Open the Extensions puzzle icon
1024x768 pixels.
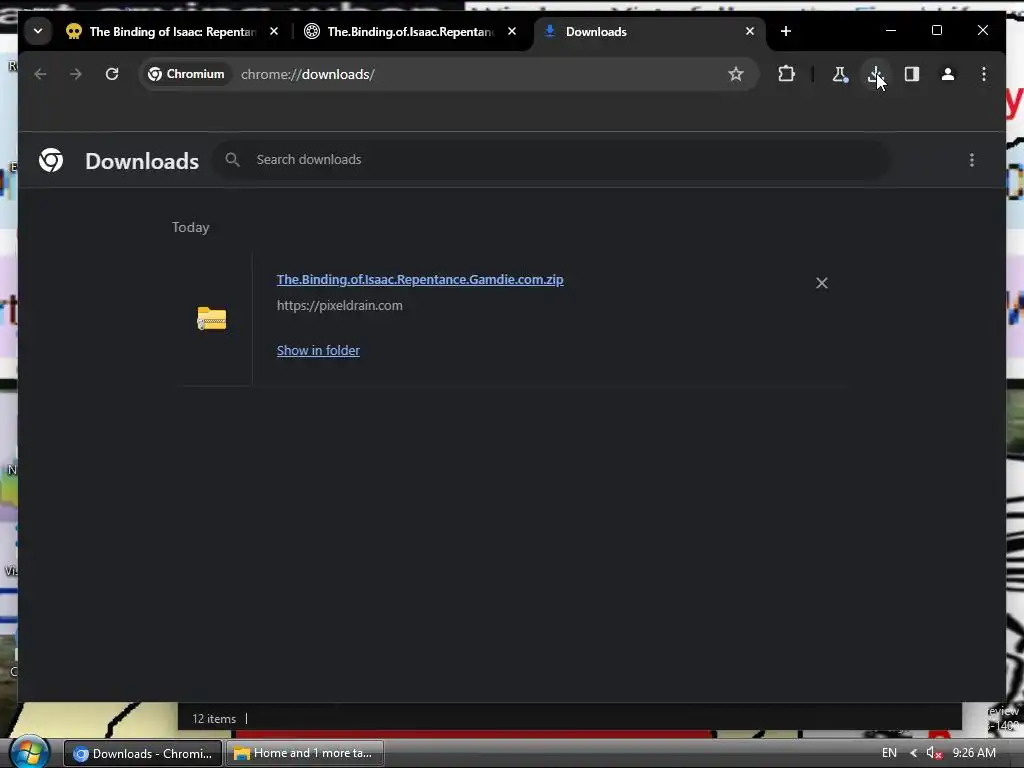[x=786, y=74]
